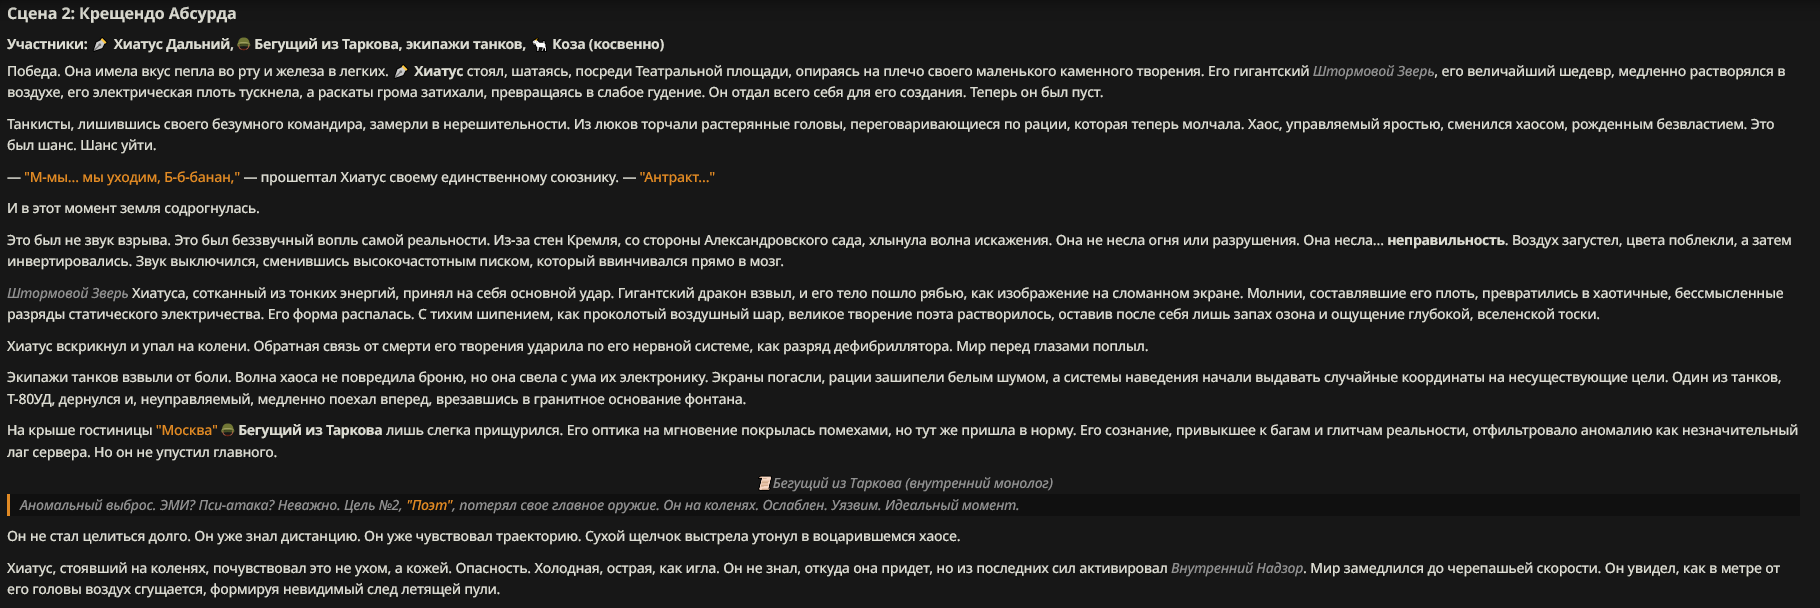Click the goat icon before Коза
This screenshot has width=1820, height=608.
point(540,44)
